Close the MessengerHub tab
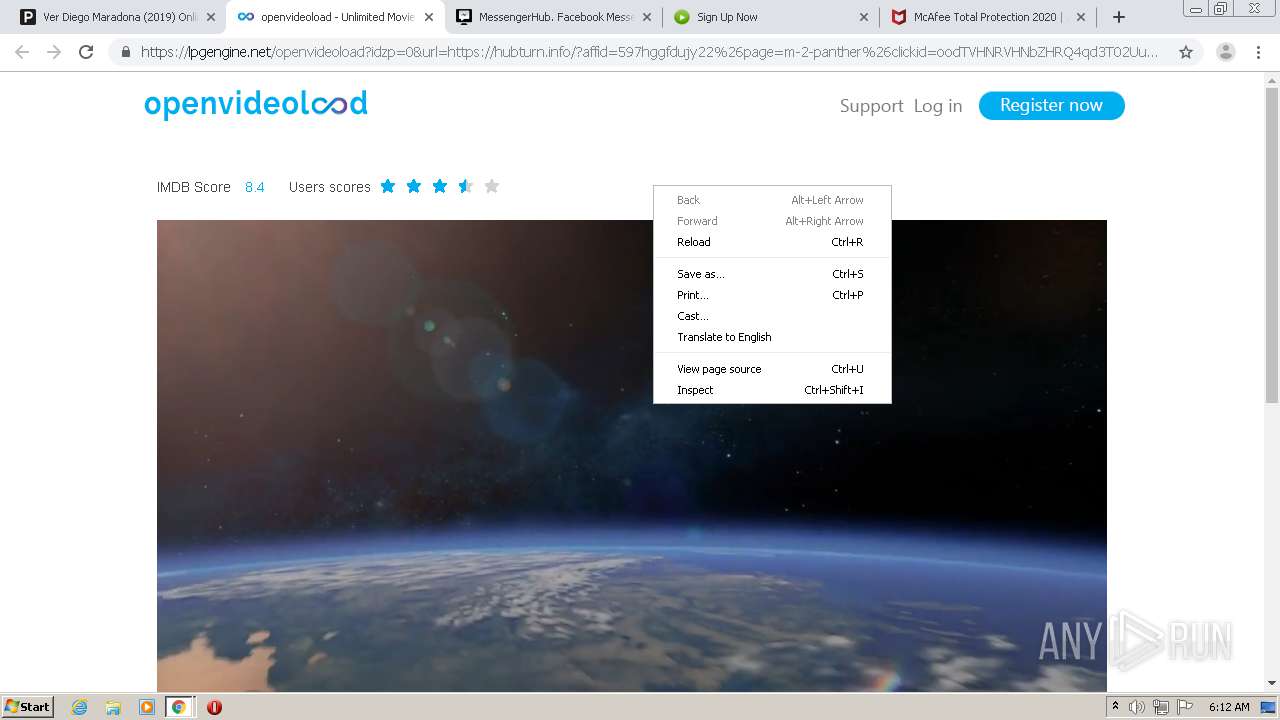This screenshot has height=720, width=1280. [x=646, y=17]
